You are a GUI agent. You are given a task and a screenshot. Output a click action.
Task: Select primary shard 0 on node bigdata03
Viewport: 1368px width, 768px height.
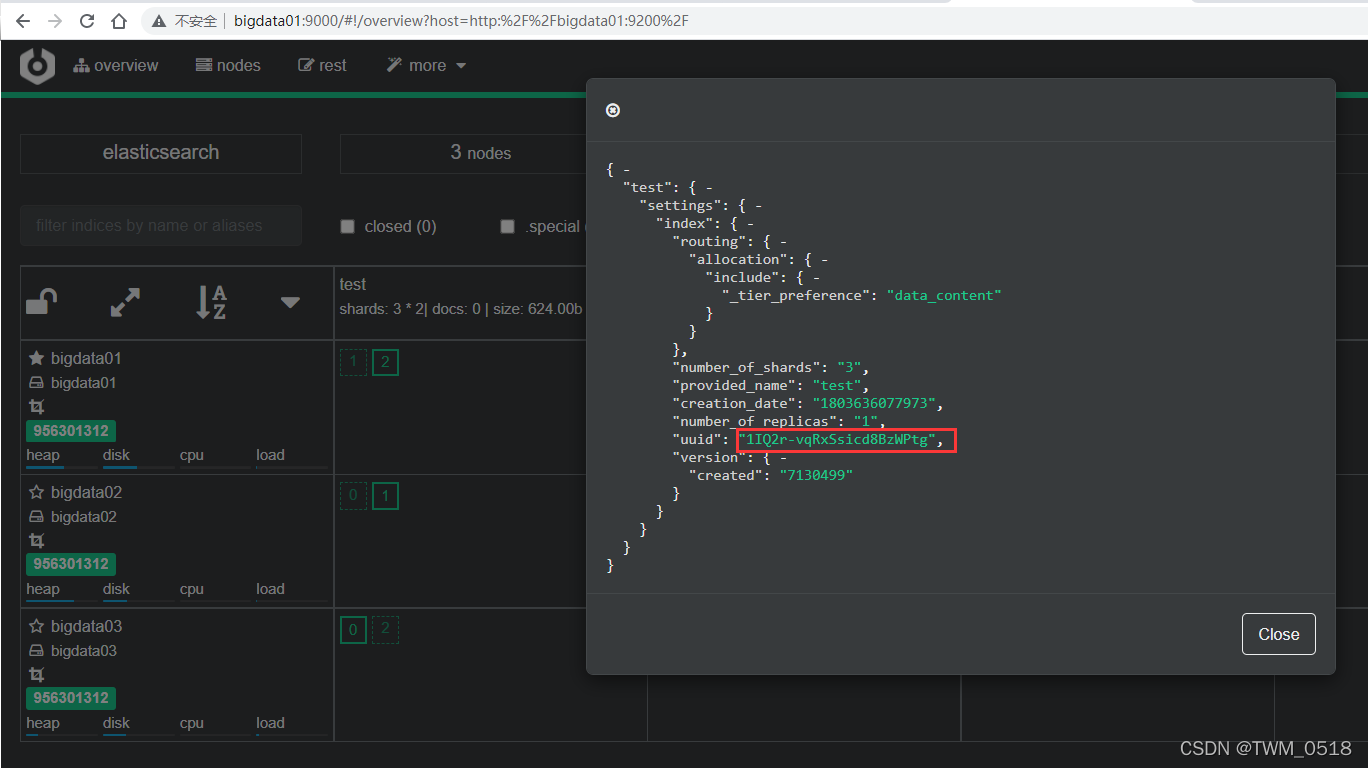353,630
